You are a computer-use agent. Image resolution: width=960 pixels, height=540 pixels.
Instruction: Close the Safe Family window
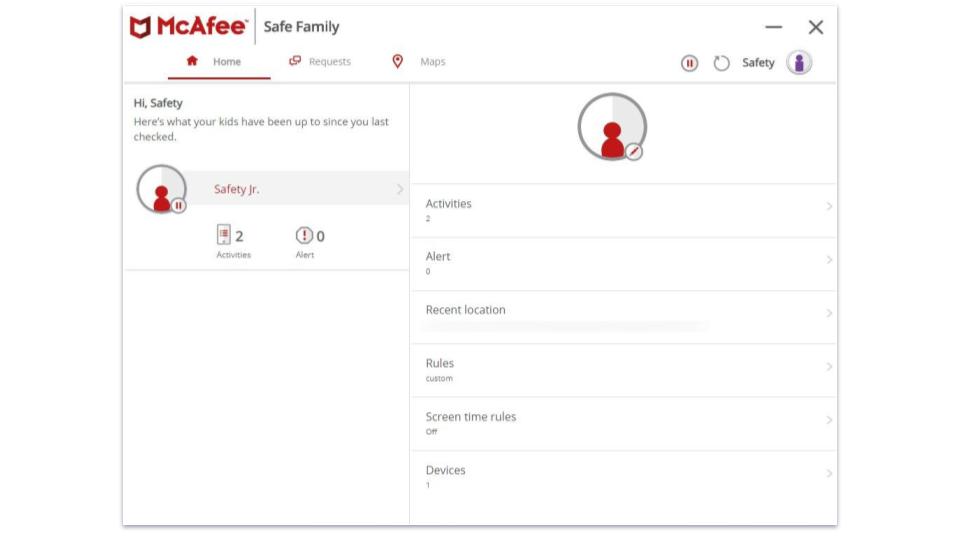[816, 27]
